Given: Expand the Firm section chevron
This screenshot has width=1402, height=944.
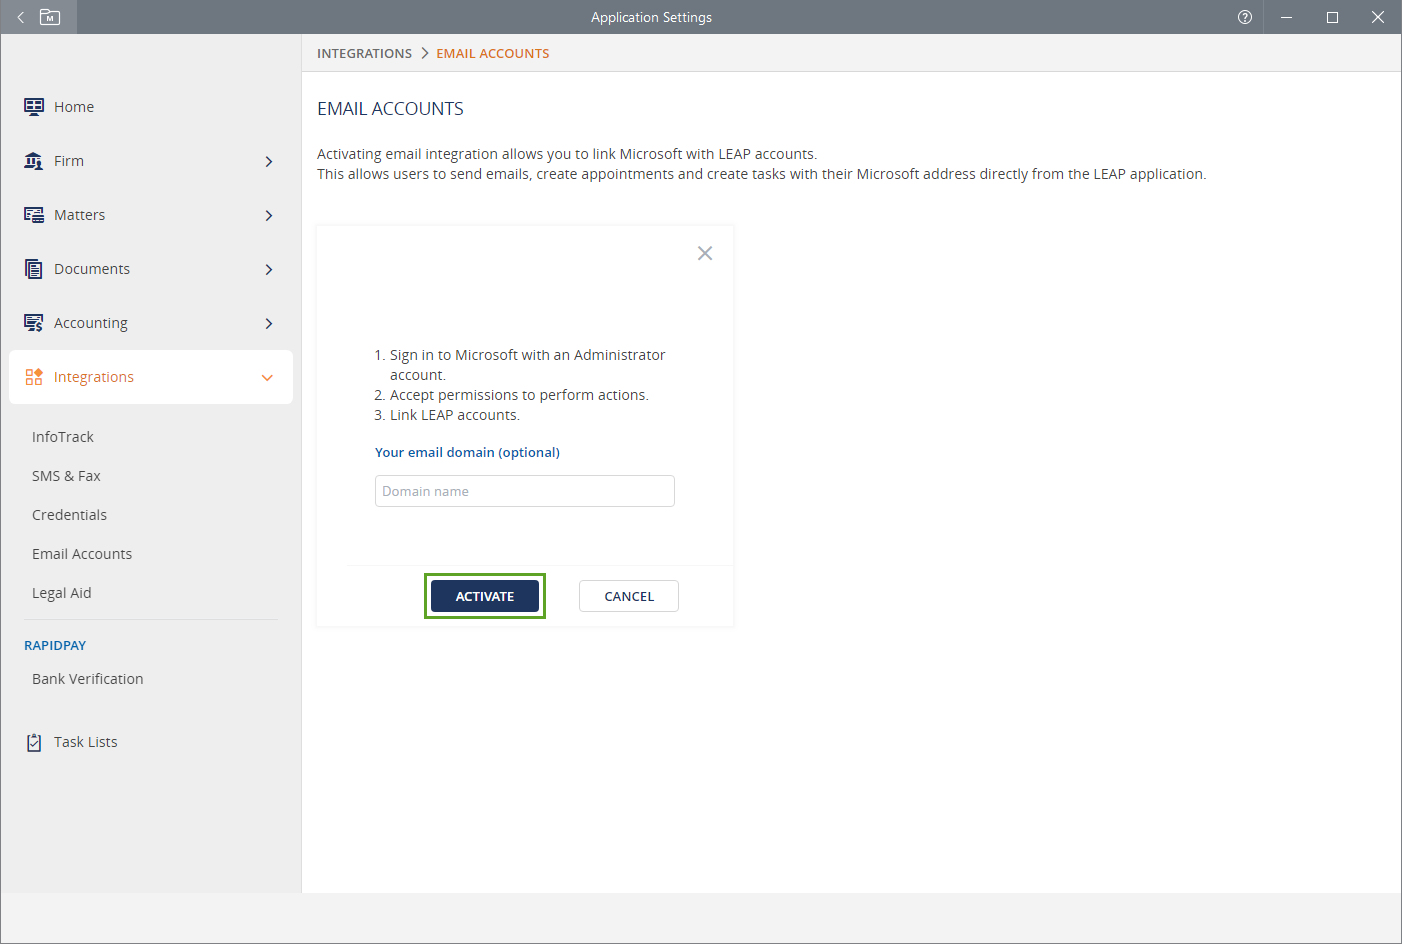Looking at the screenshot, I should pyautogui.click(x=268, y=161).
